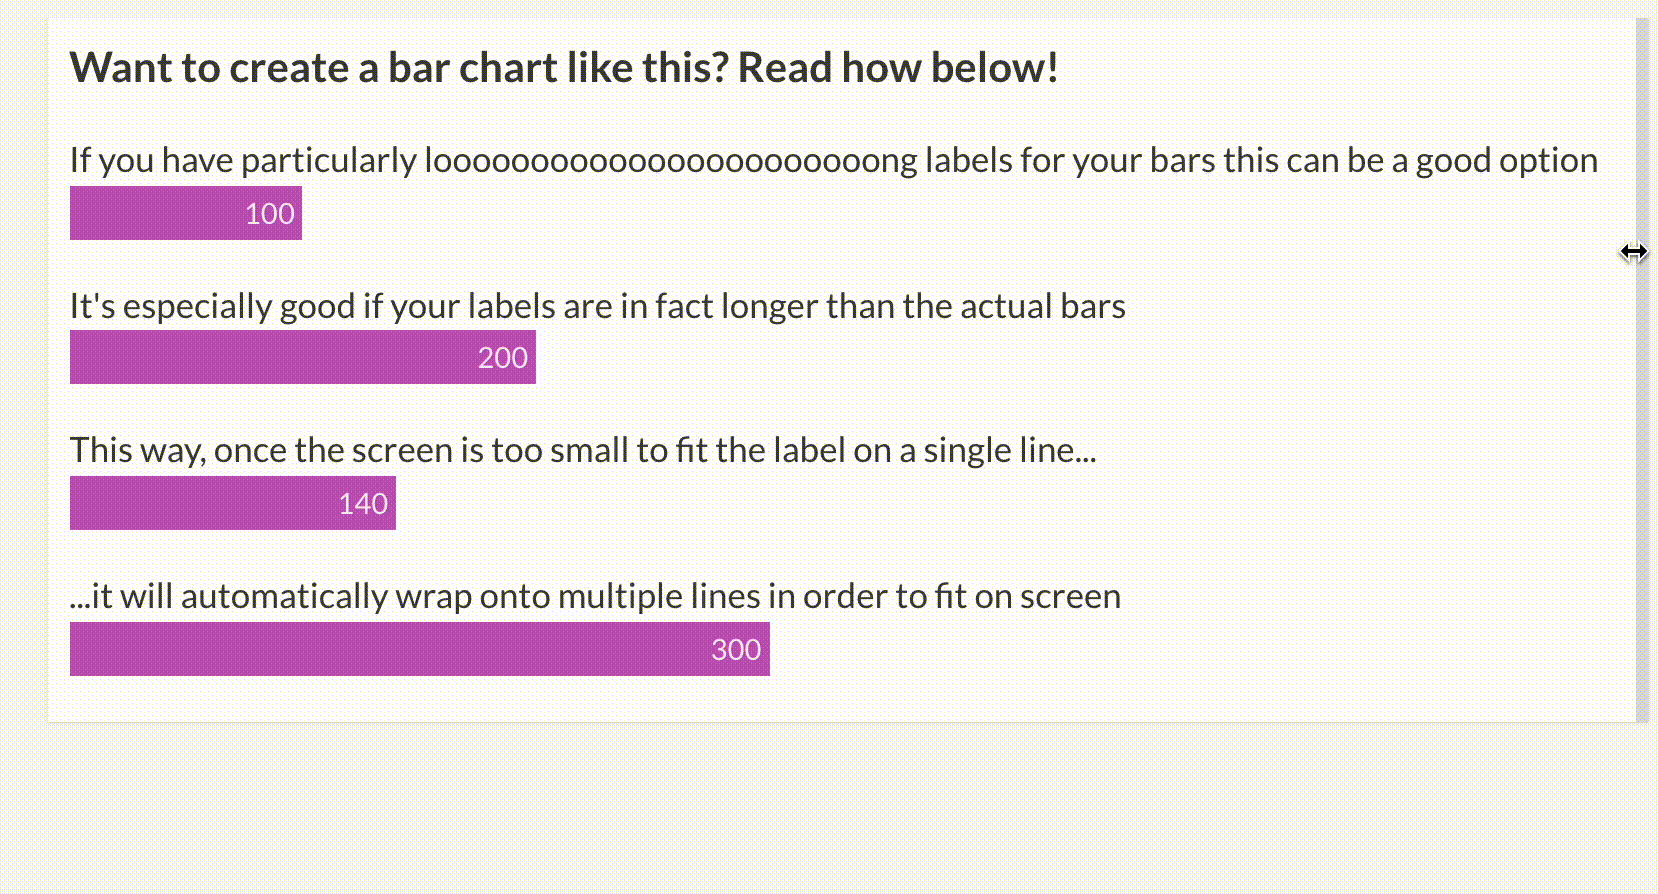
Task: Click the value label 100
Action: [x=270, y=214]
